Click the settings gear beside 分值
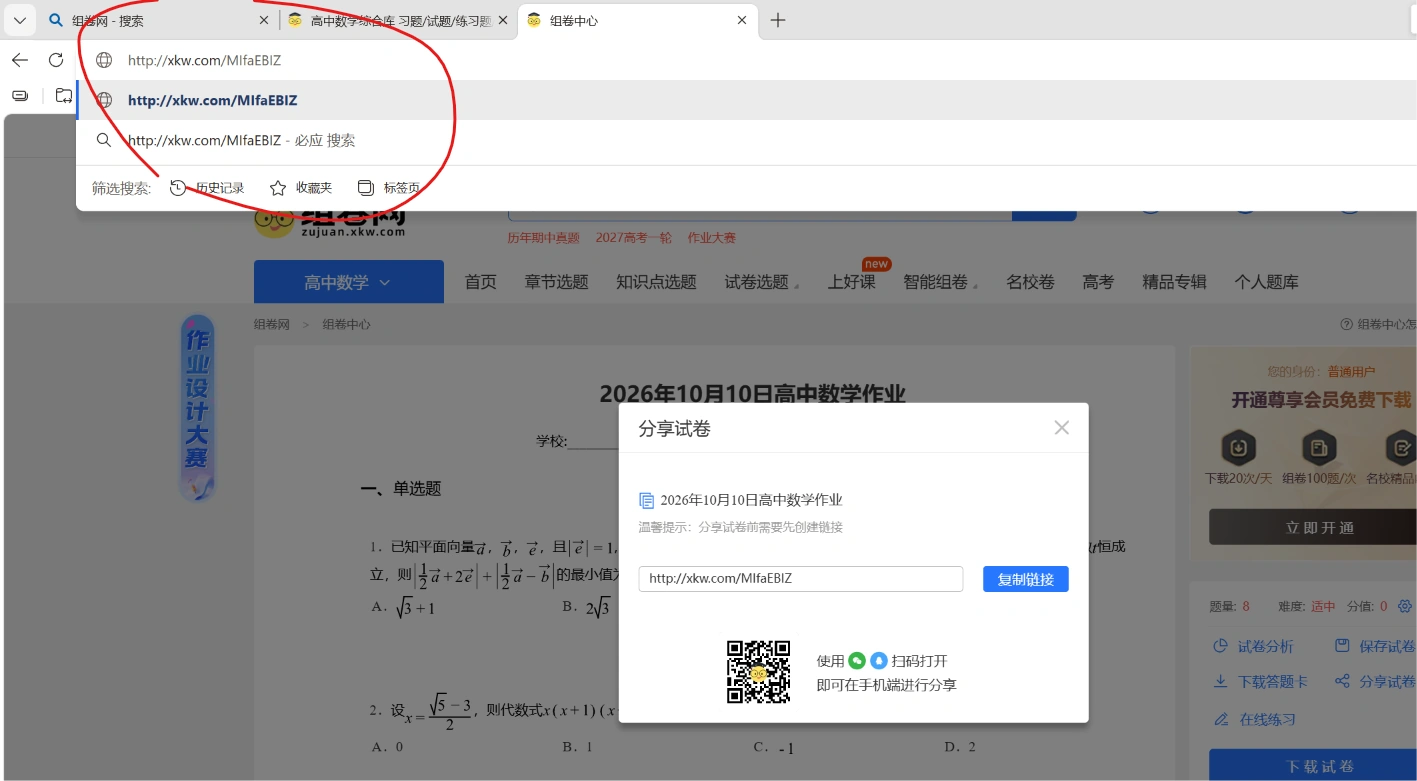 pos(1406,606)
